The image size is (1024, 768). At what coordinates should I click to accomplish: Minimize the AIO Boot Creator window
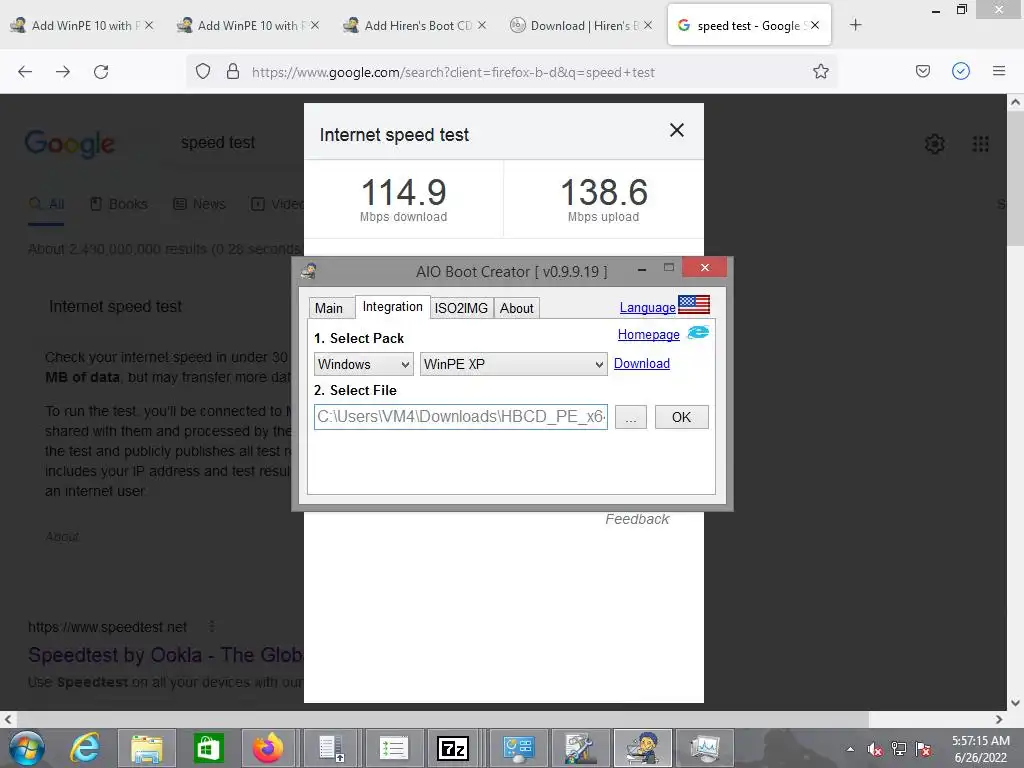pos(642,268)
